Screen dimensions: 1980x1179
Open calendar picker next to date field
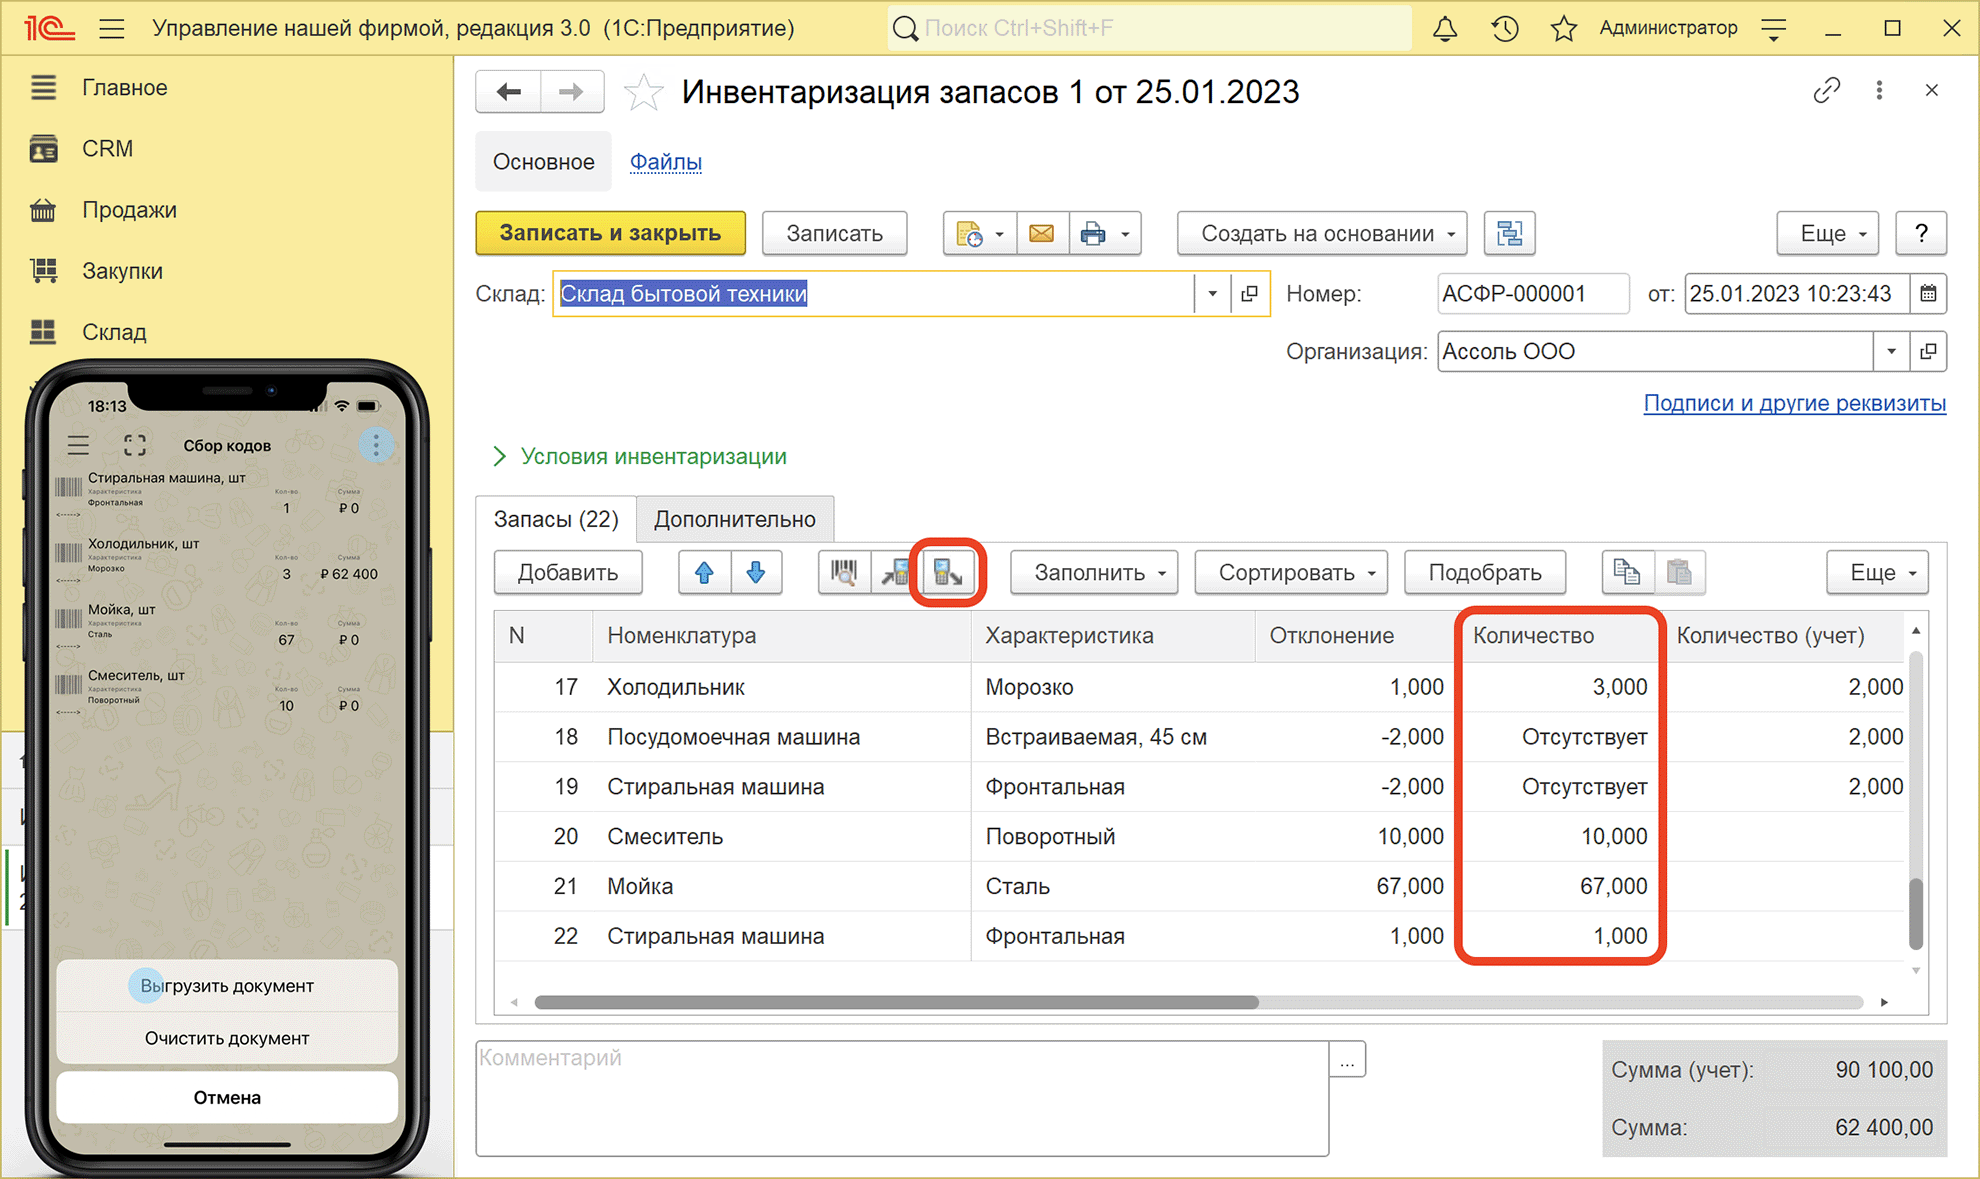pyautogui.click(x=1928, y=294)
